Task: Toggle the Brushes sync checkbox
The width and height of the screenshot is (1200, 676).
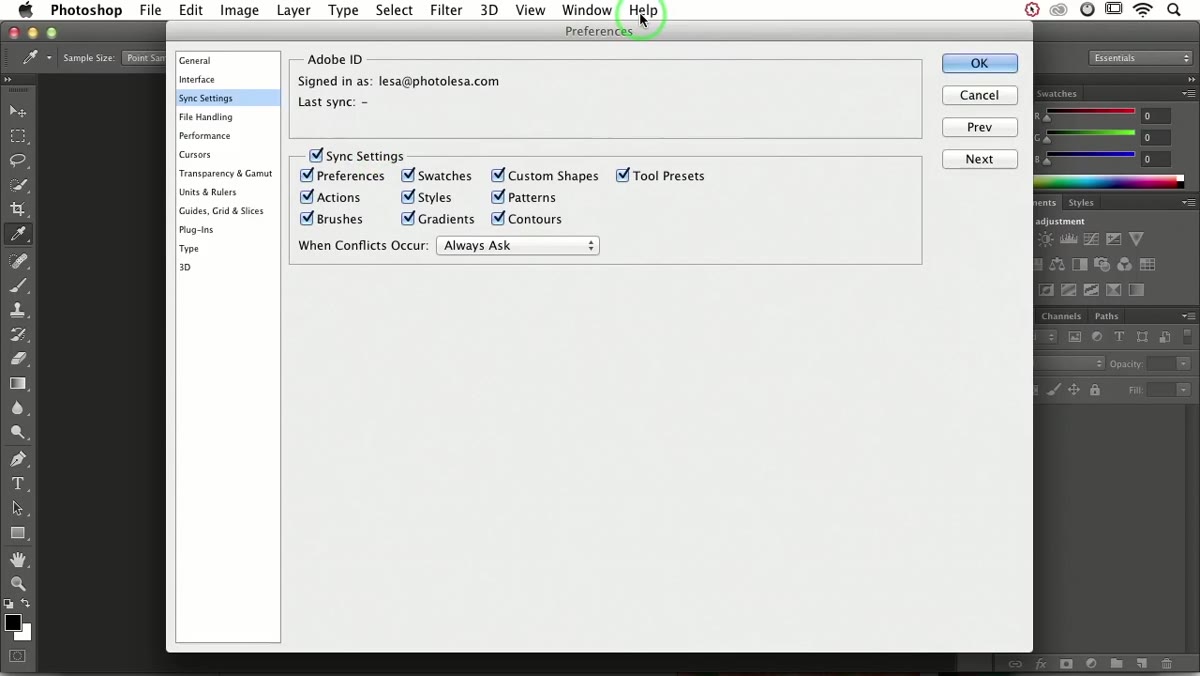Action: coord(307,218)
